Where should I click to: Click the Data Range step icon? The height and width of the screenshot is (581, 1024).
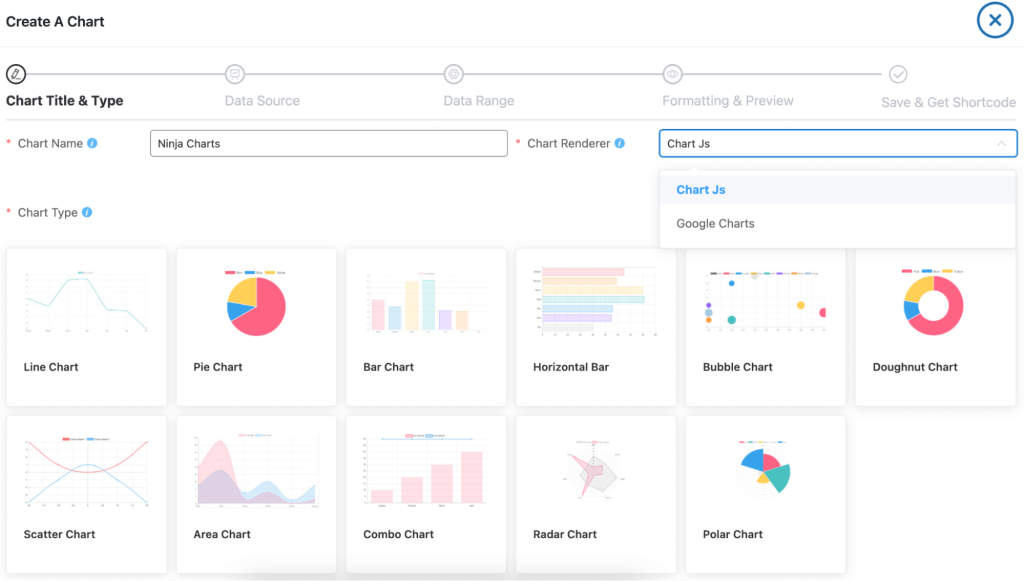(454, 74)
